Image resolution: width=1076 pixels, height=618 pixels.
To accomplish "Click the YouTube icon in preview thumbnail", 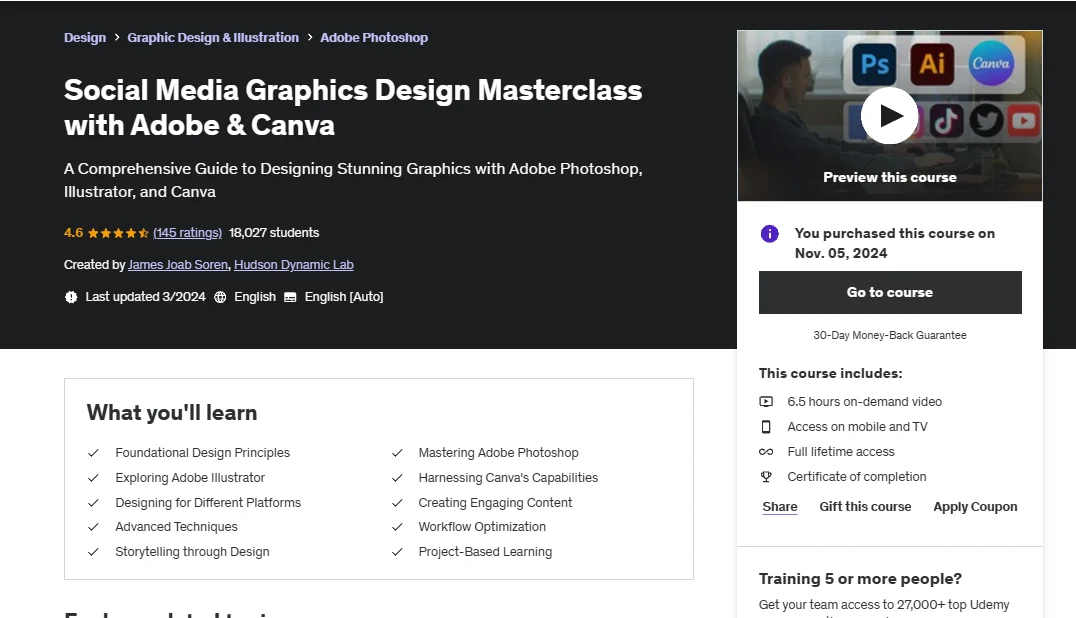I will [1024, 121].
